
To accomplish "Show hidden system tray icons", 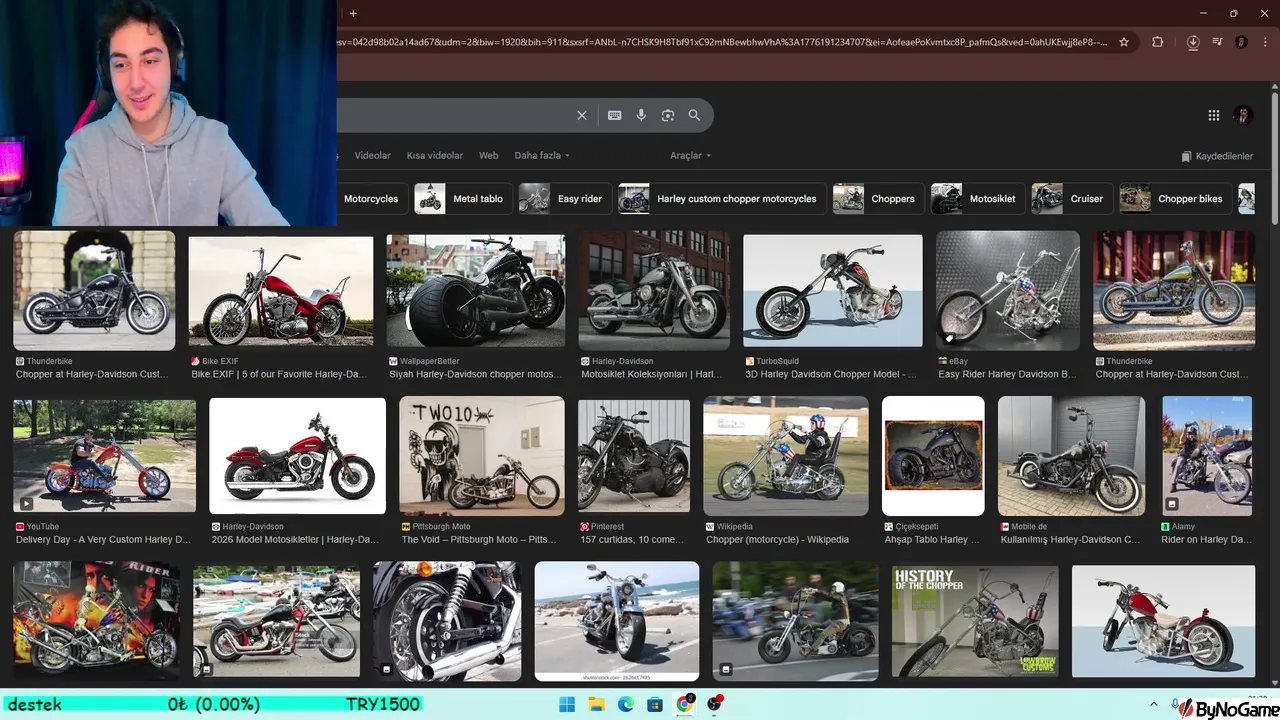I will coord(1153,705).
